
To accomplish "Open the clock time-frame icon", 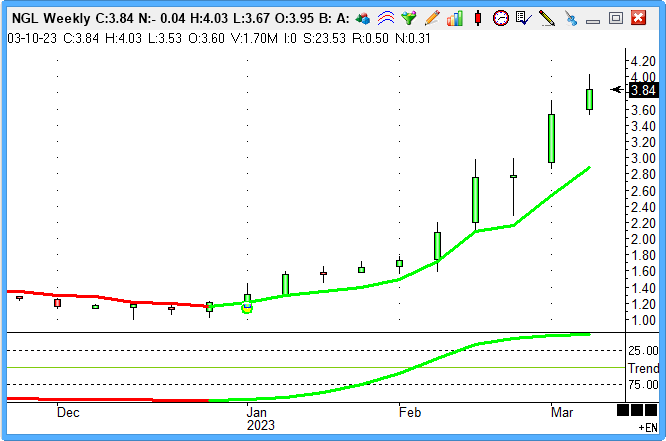I will click(x=501, y=17).
